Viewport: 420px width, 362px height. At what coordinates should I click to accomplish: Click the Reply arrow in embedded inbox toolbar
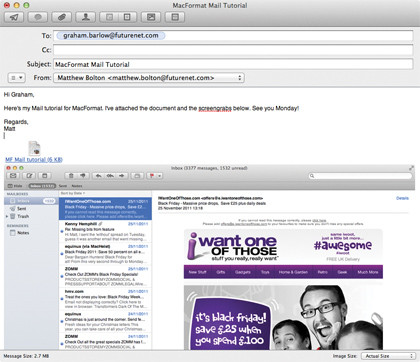(98, 176)
